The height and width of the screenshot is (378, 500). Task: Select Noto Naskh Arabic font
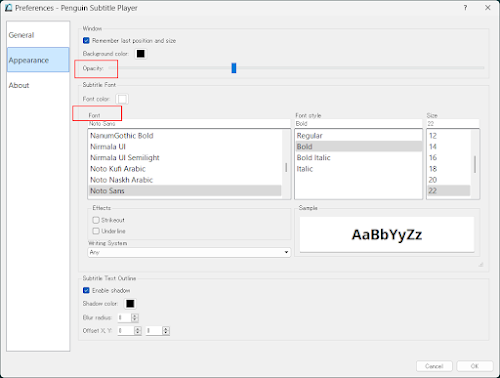(185, 180)
